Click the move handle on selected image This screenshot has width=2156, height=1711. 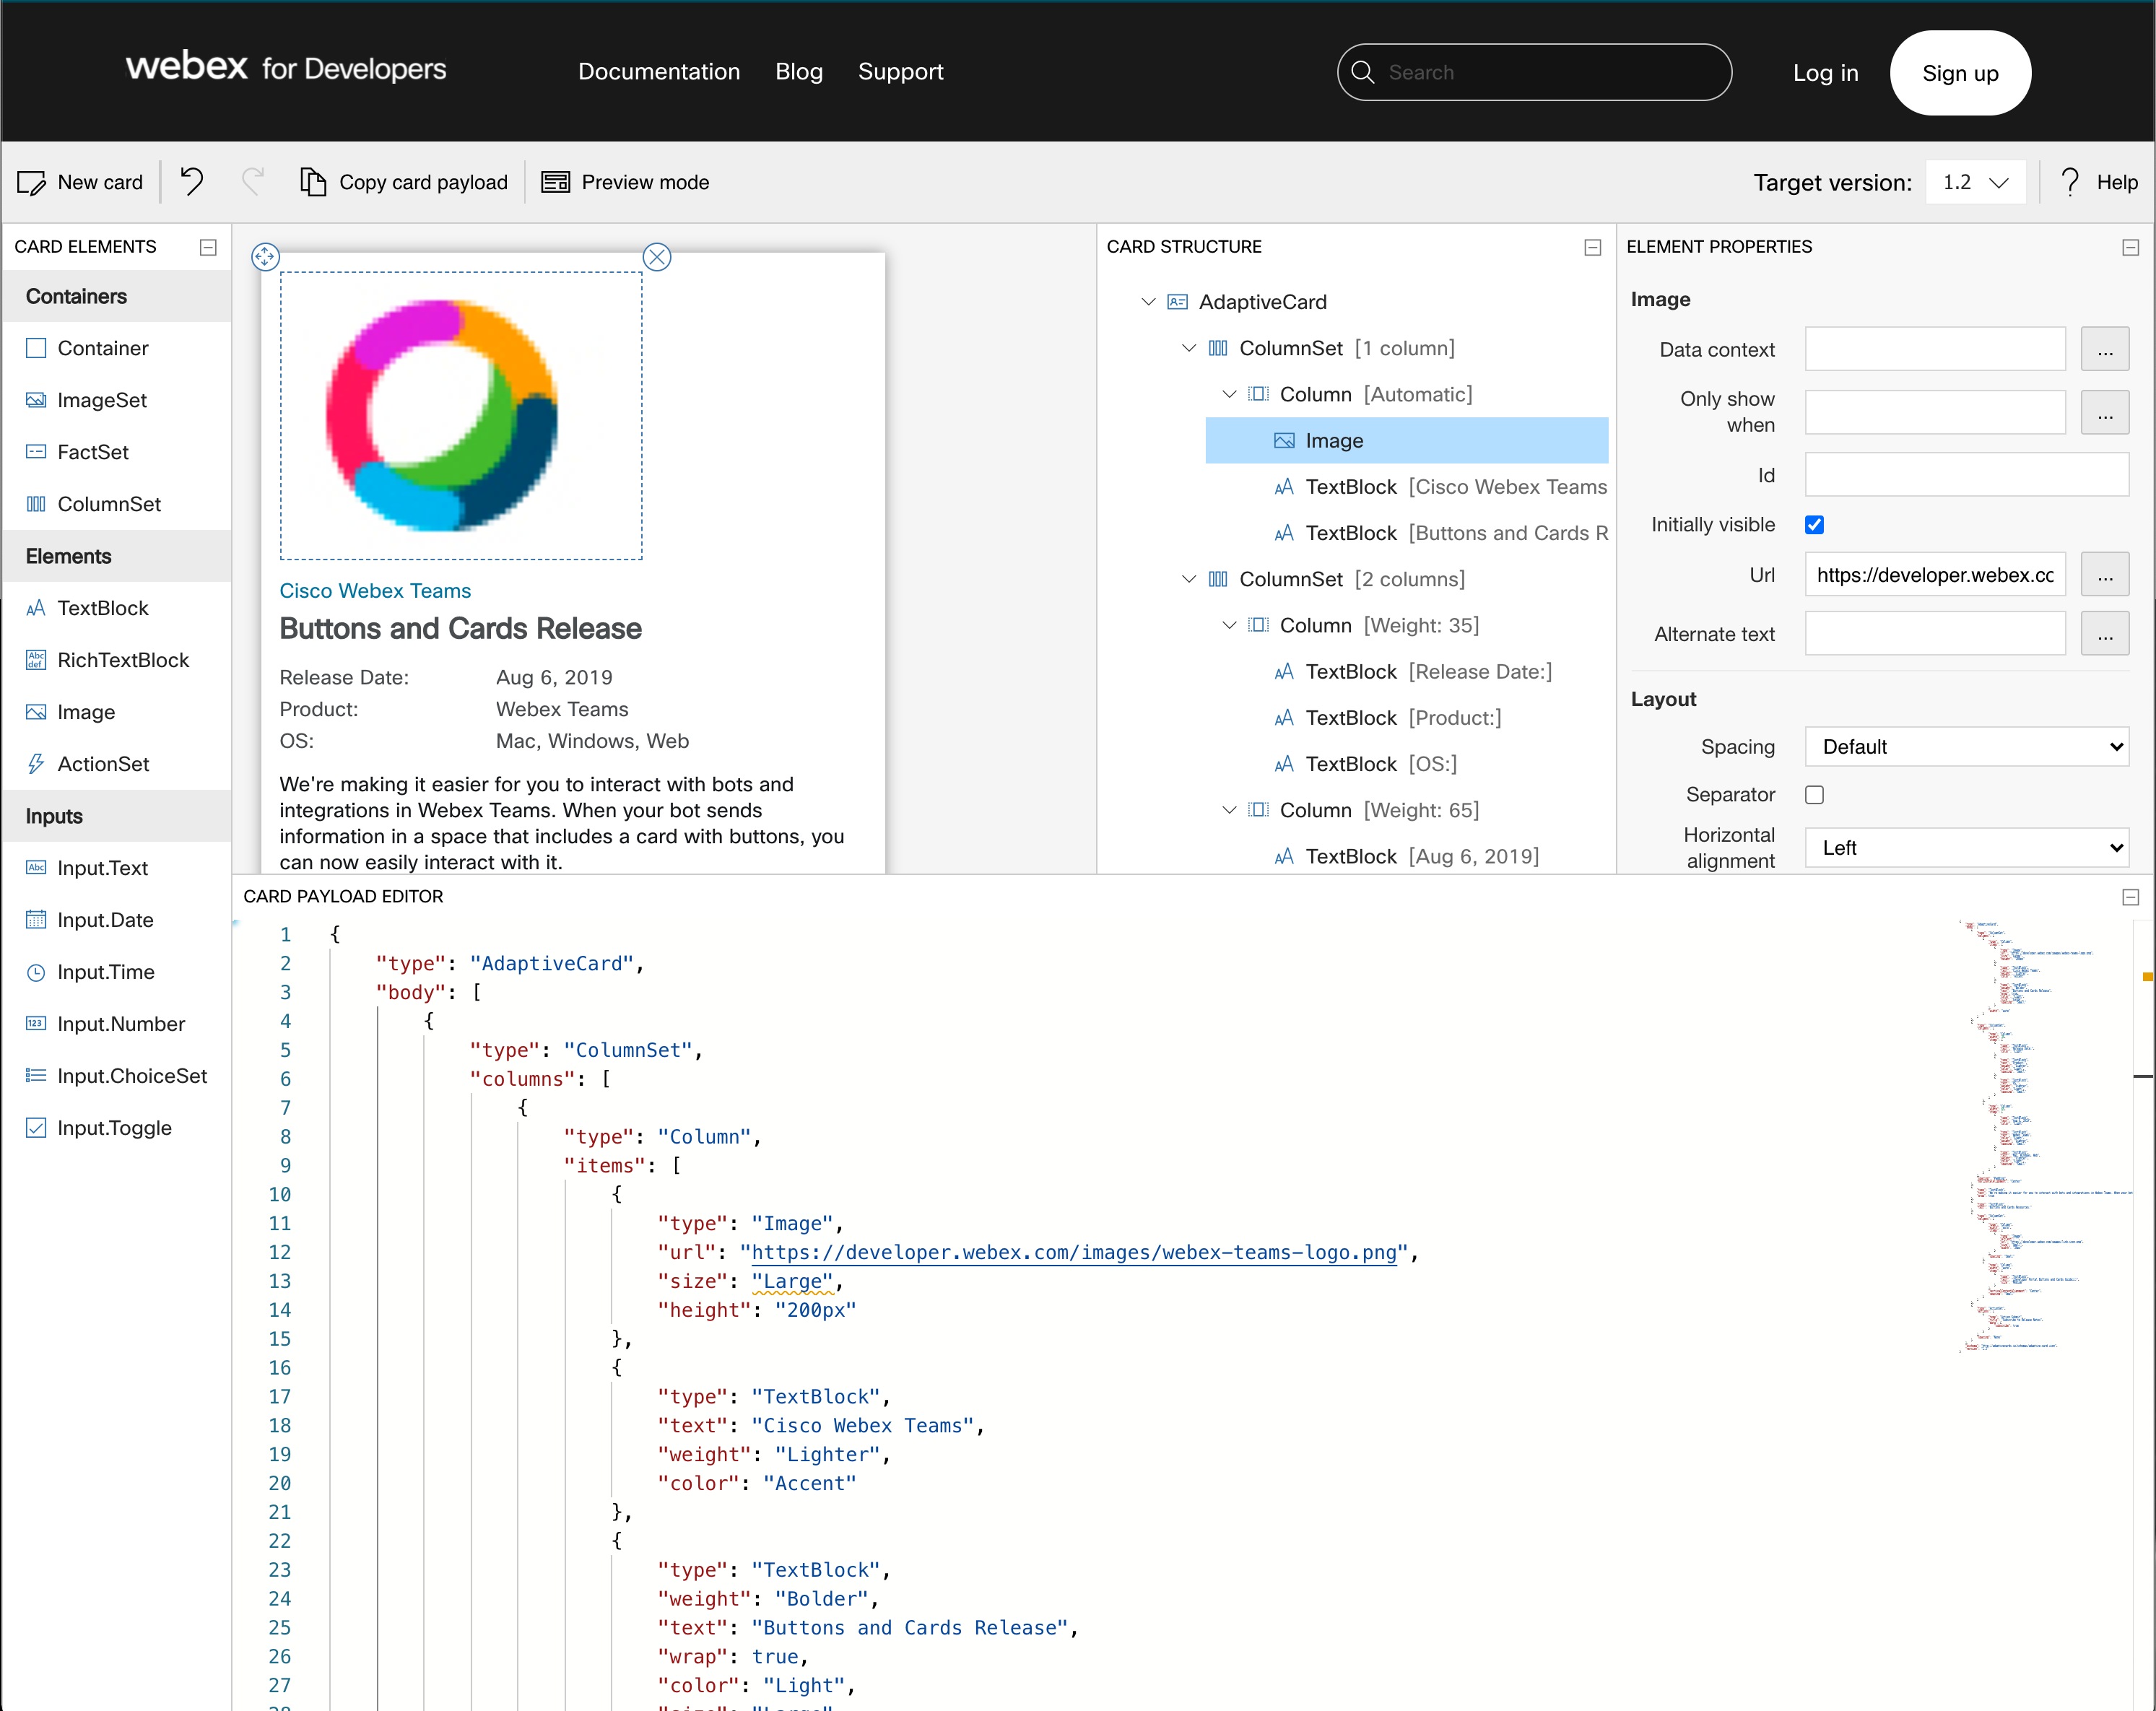coord(265,257)
